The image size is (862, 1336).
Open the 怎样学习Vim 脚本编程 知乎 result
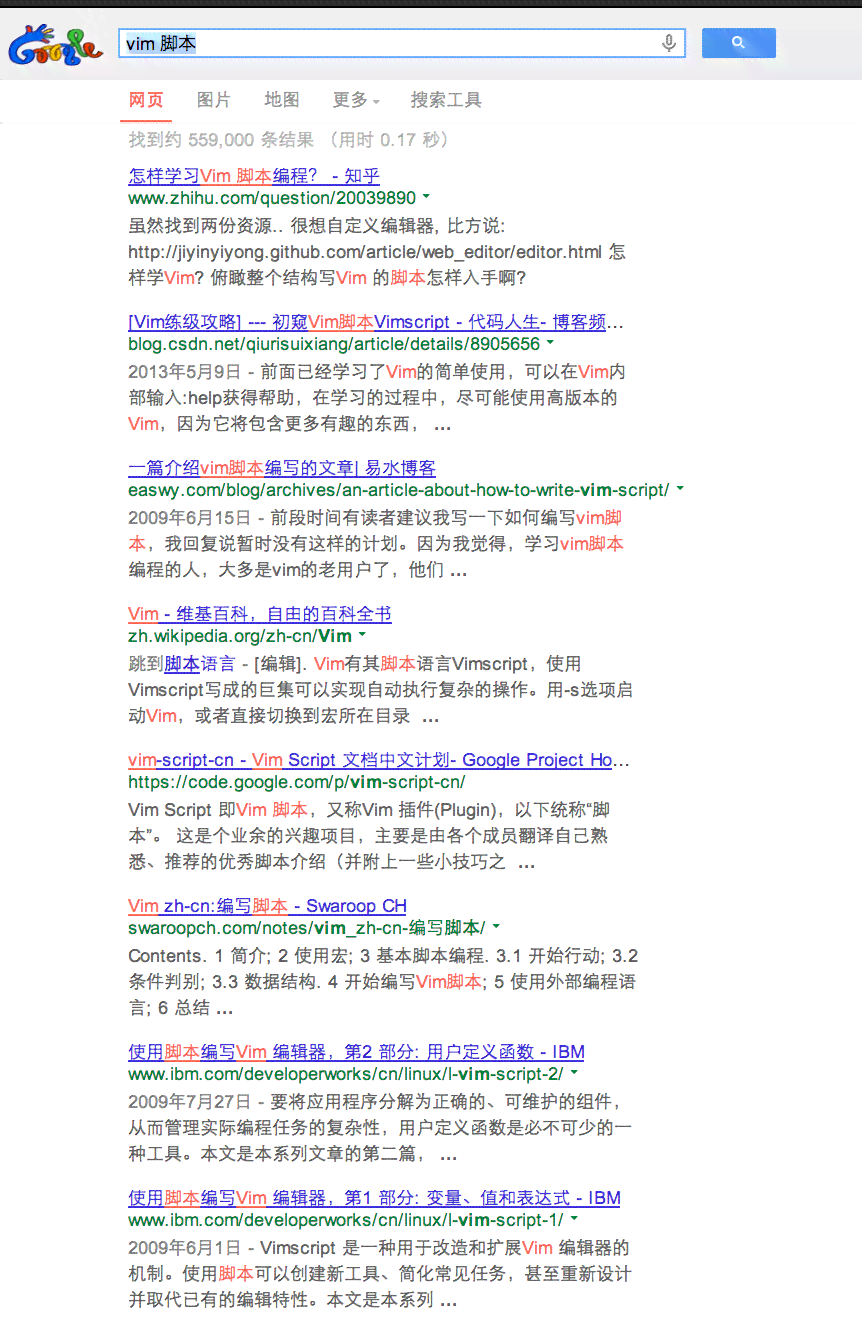pos(254,176)
